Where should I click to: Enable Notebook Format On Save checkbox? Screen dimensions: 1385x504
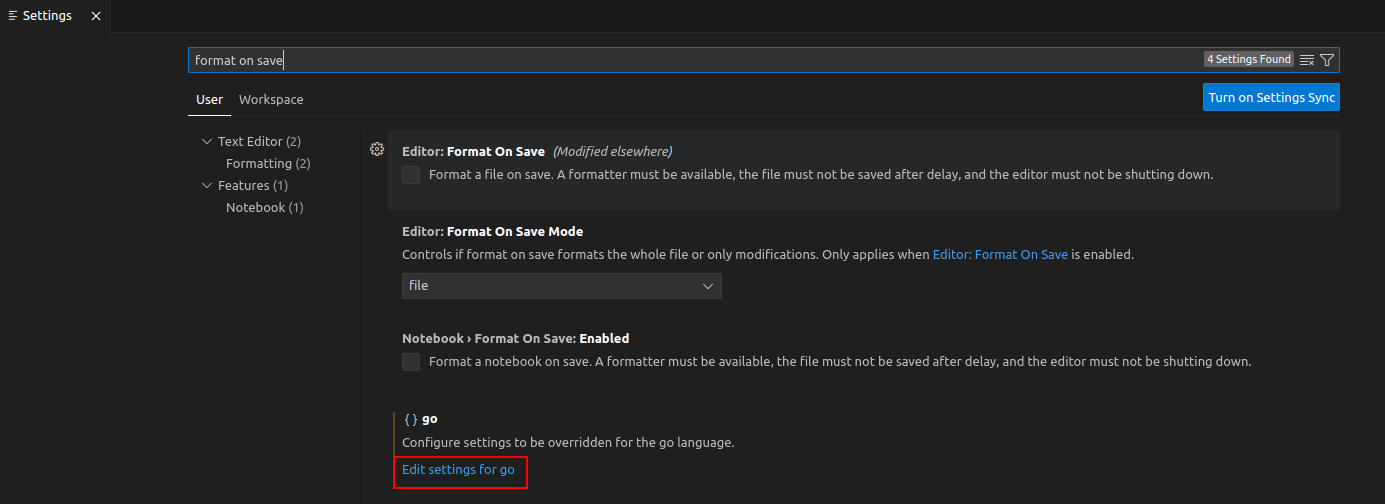[411, 362]
